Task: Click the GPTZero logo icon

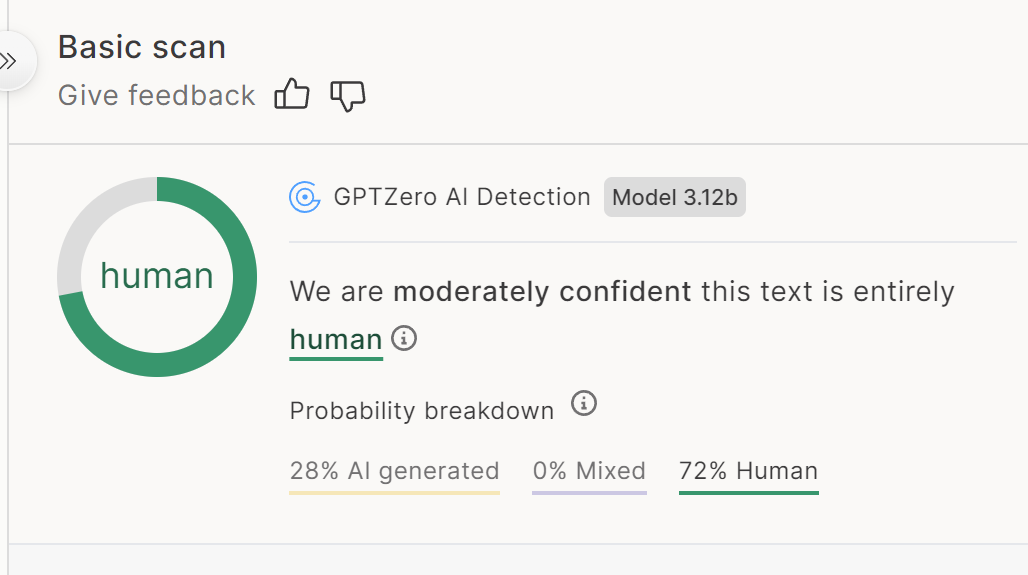Action: [x=304, y=197]
